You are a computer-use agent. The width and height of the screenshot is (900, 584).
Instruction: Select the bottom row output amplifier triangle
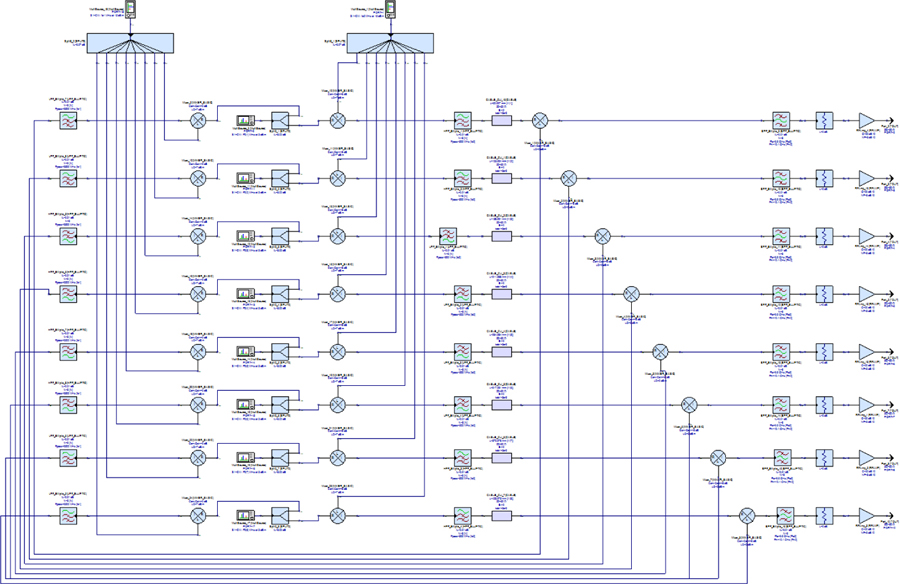pyautogui.click(x=865, y=516)
